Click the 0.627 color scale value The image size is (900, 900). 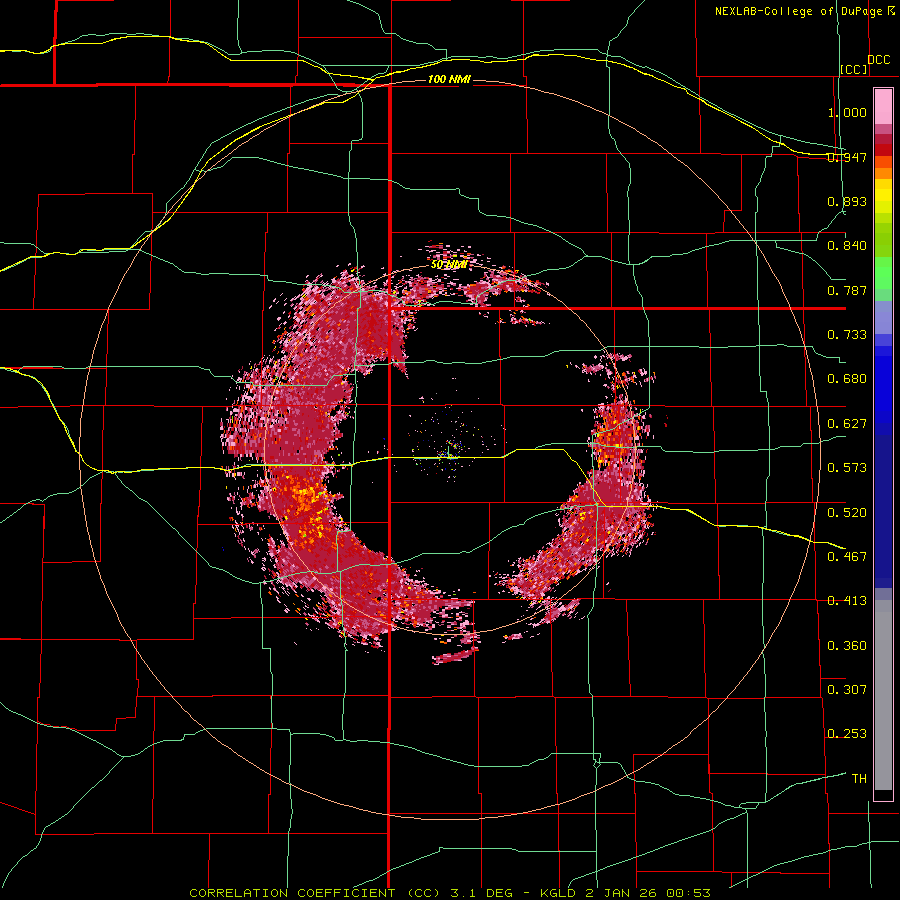tap(847, 424)
